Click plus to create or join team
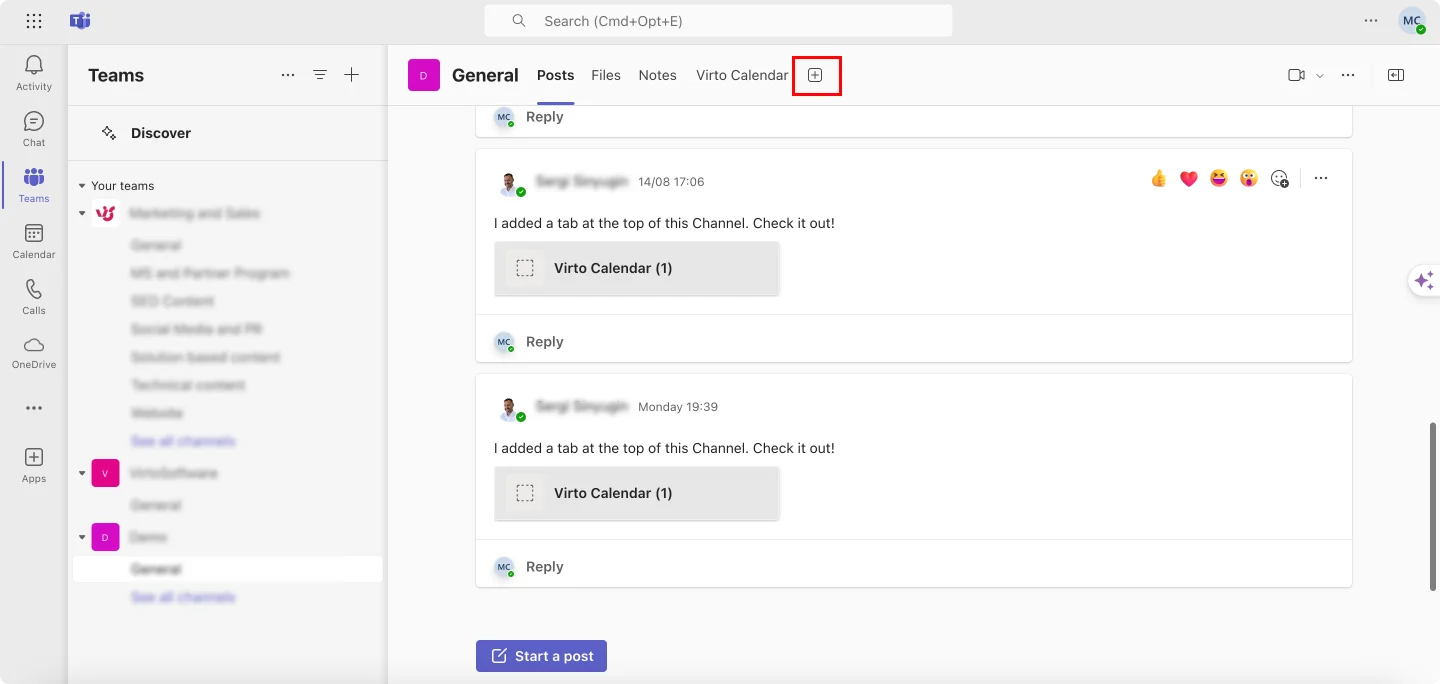1440x684 pixels. pos(352,75)
